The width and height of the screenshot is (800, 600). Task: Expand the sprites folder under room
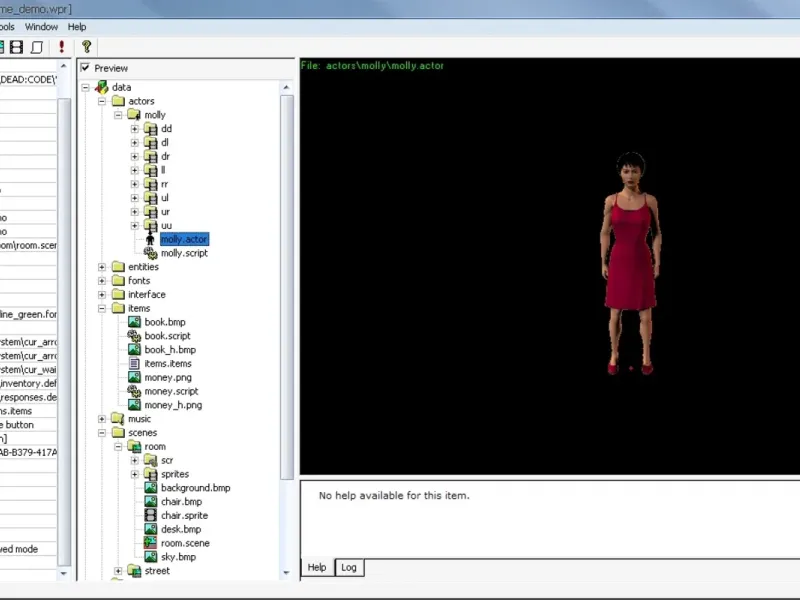[x=135, y=474]
